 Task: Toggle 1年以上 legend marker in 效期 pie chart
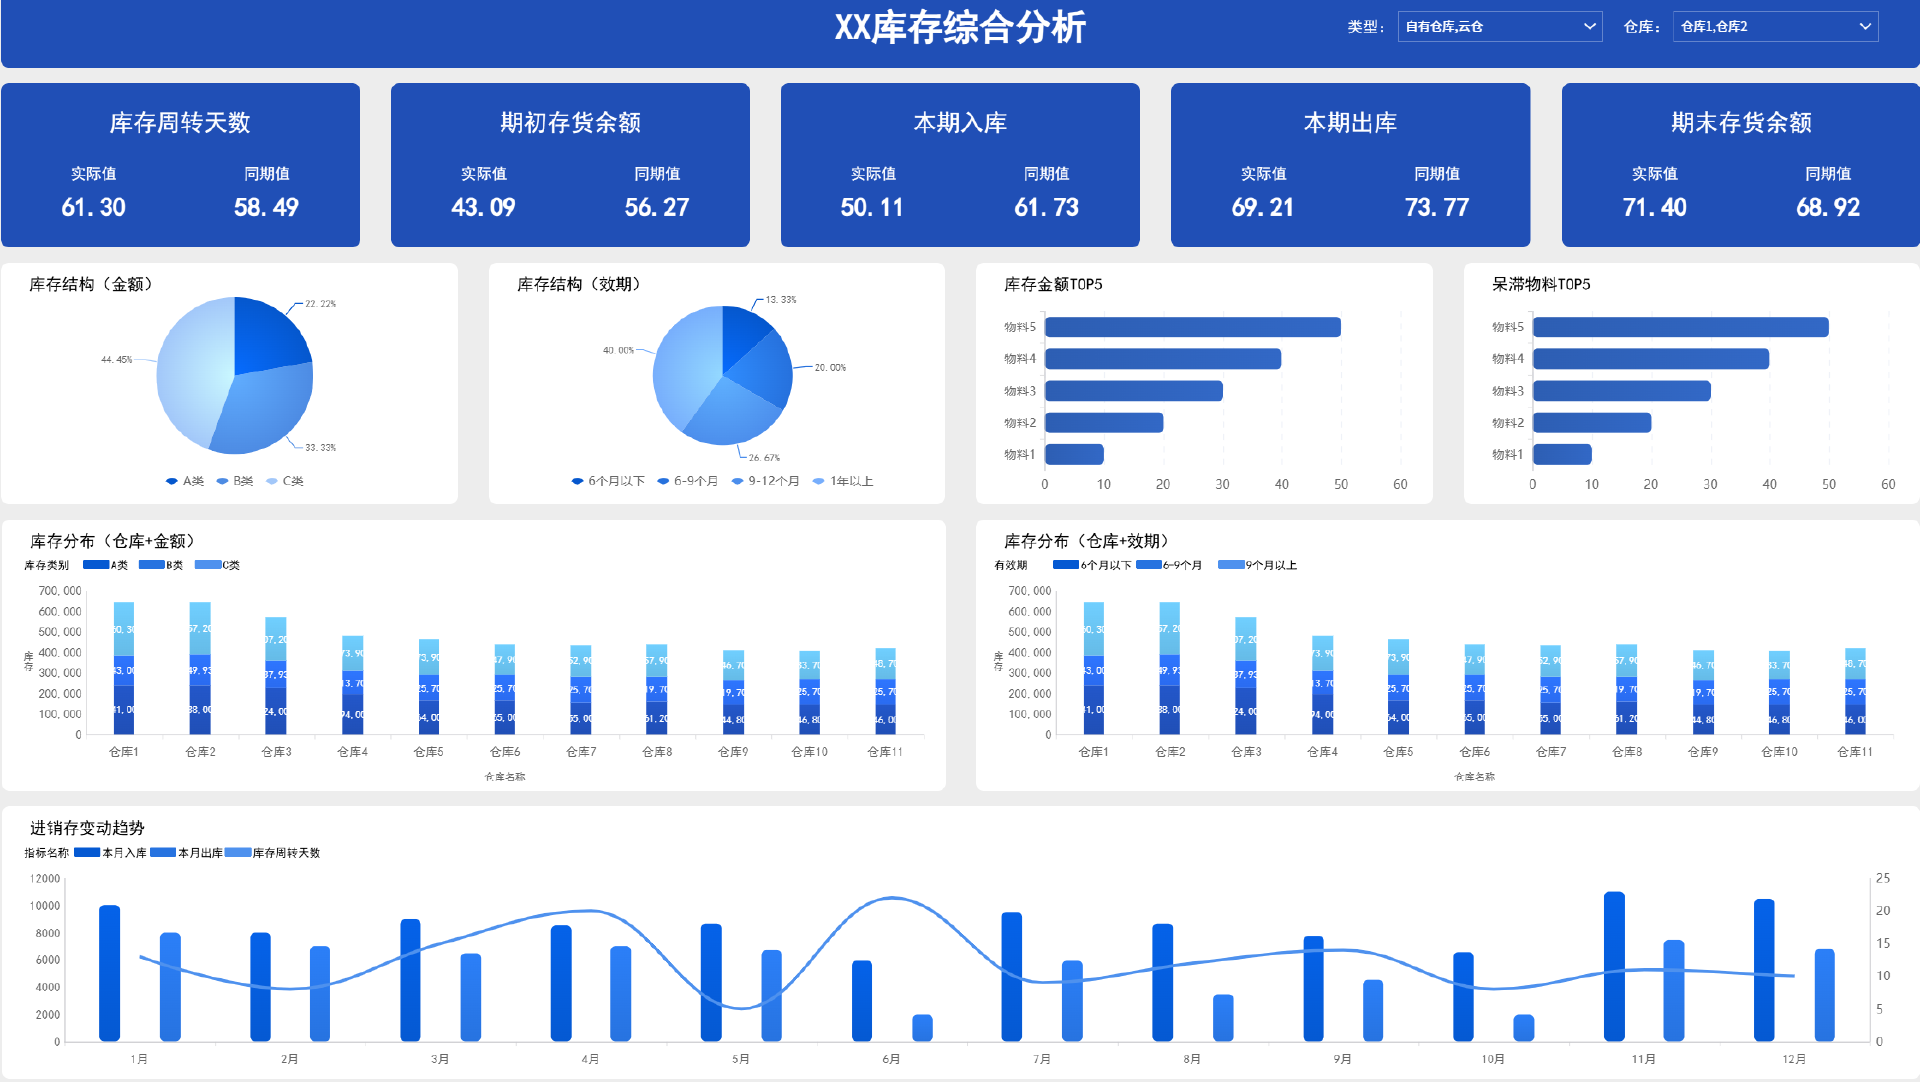click(819, 481)
